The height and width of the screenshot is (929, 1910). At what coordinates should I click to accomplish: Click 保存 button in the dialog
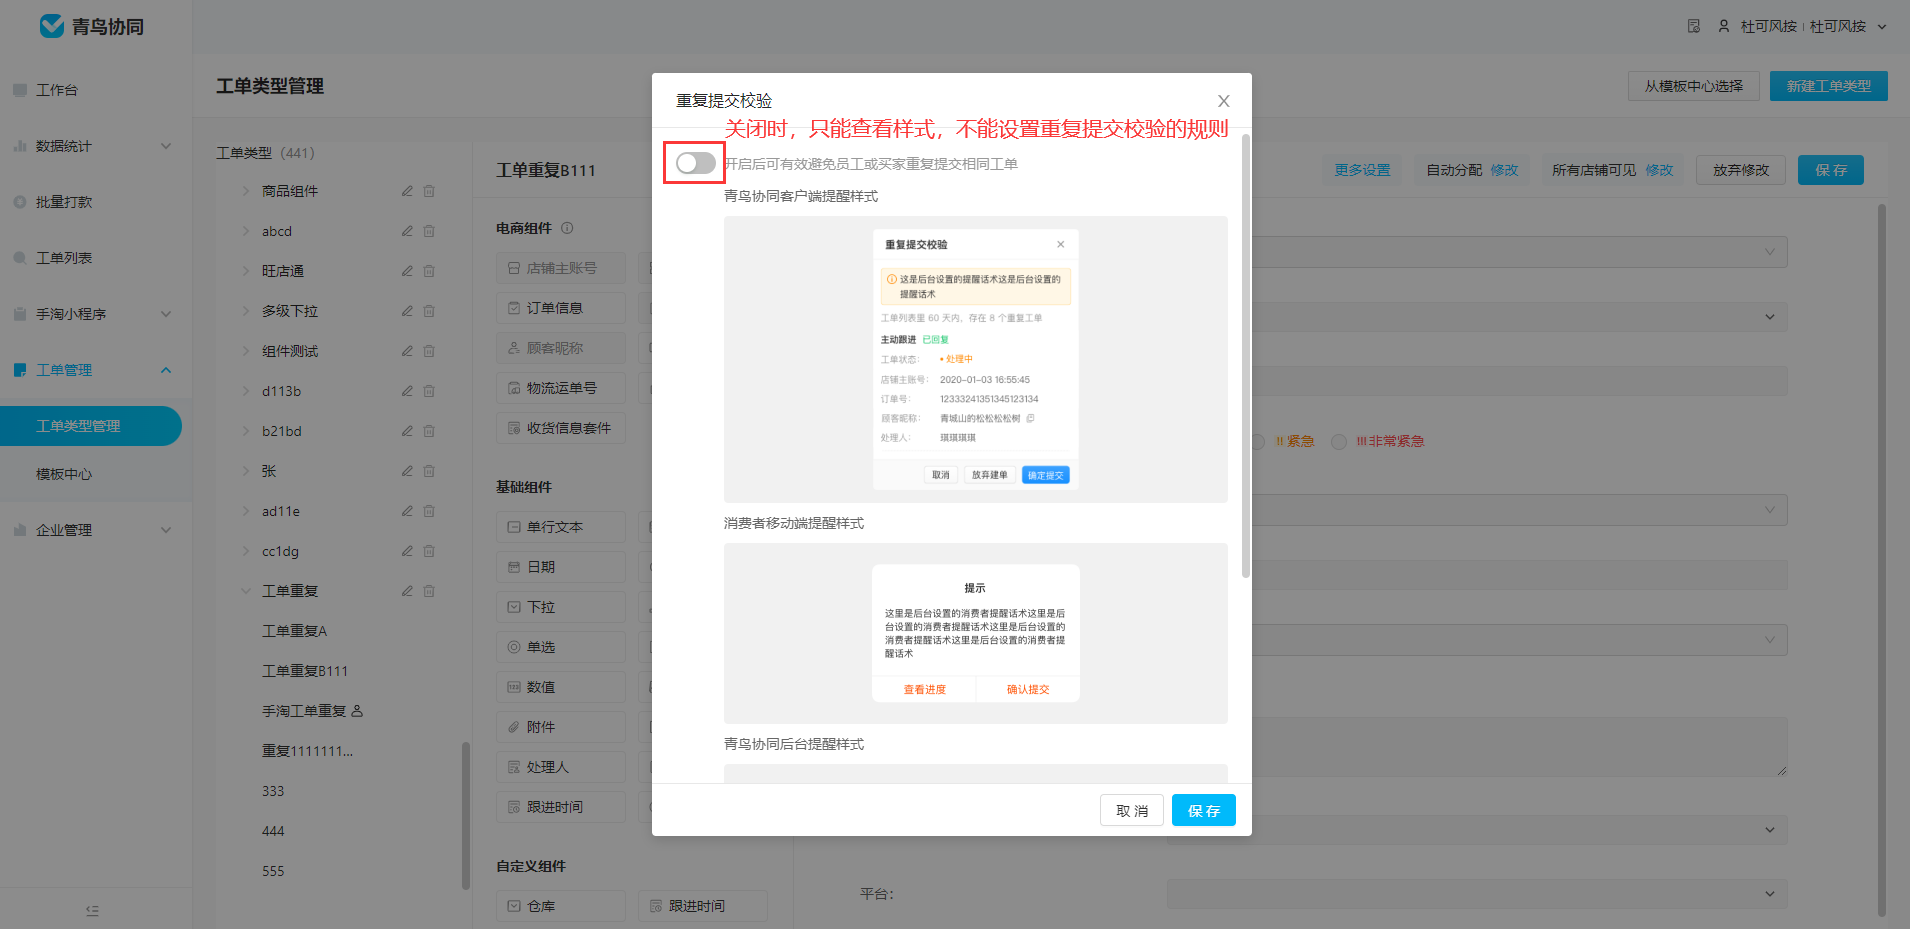[x=1203, y=810]
